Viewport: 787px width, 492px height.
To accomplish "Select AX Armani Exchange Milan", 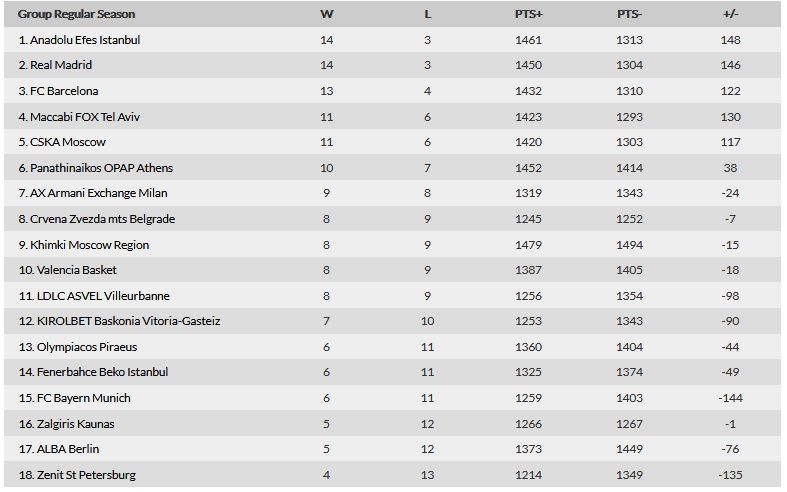I will [98, 193].
